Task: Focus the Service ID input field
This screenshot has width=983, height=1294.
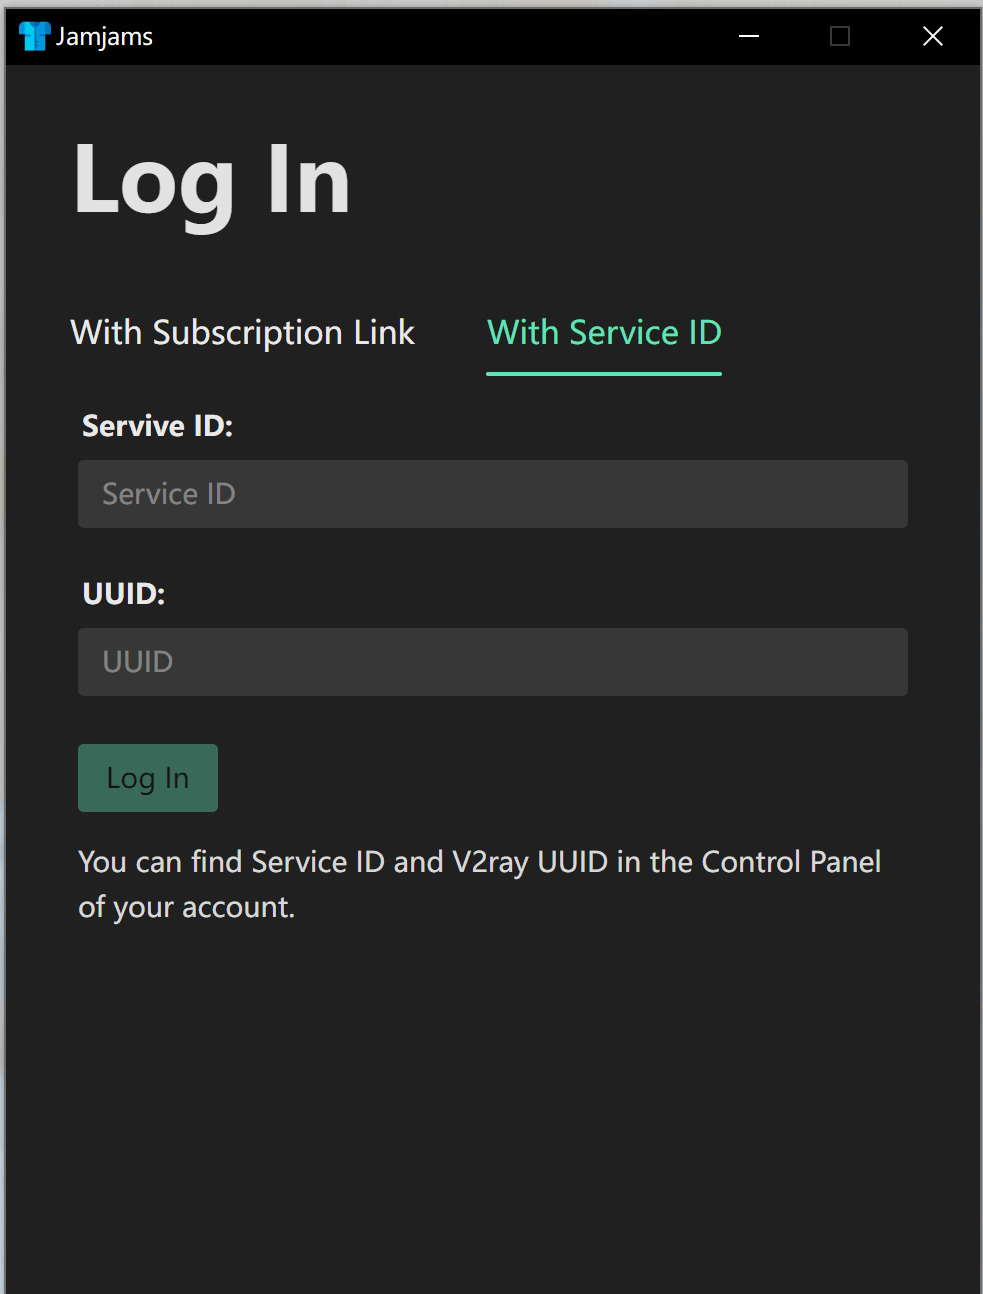Action: 492,494
